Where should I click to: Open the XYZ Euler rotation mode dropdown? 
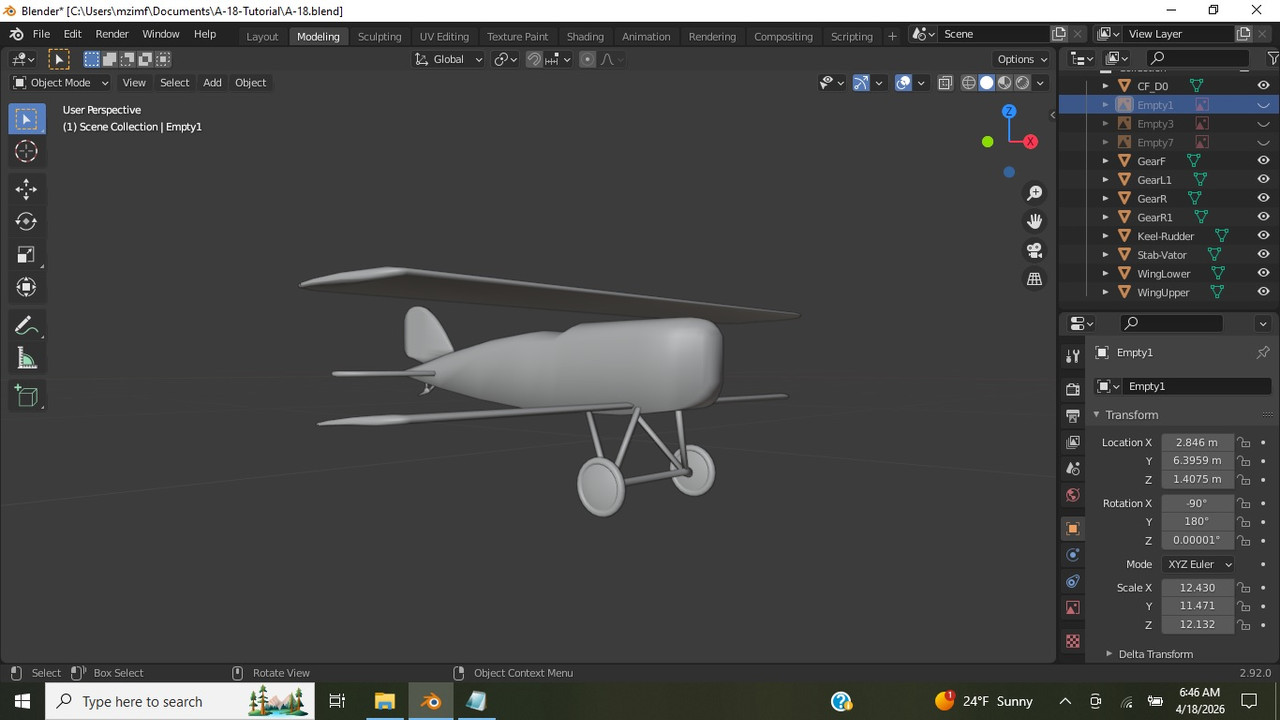click(x=1199, y=564)
